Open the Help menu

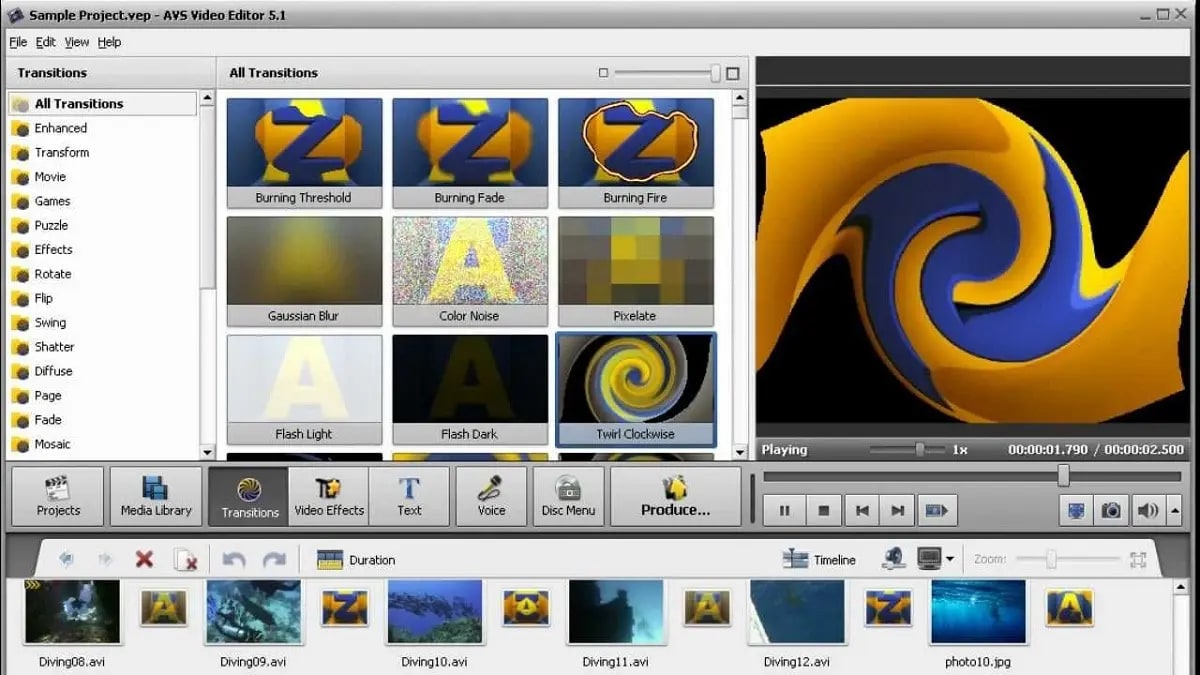click(x=109, y=42)
